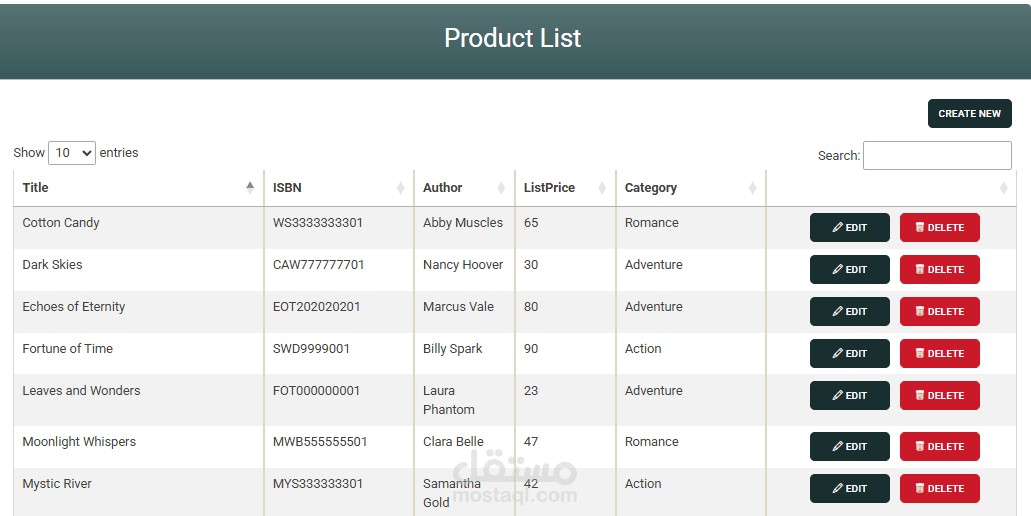Click the sort arrows on Author column
1031x516 pixels.
[501, 188]
